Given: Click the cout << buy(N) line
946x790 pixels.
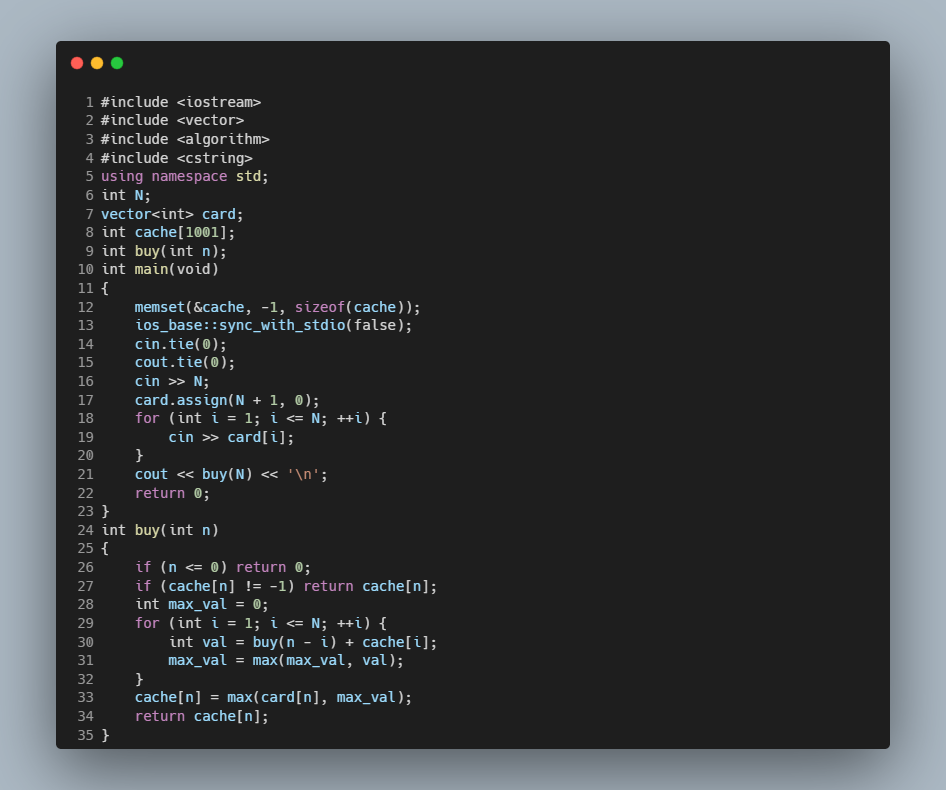Looking at the screenshot, I should pos(231,474).
